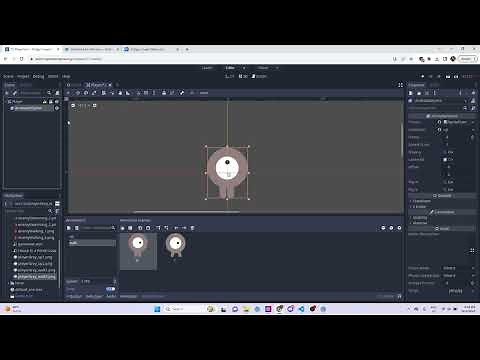Viewport: 480px width, 360px height.
Task: Select the walk animation in list
Action: pyautogui.click(x=91, y=243)
